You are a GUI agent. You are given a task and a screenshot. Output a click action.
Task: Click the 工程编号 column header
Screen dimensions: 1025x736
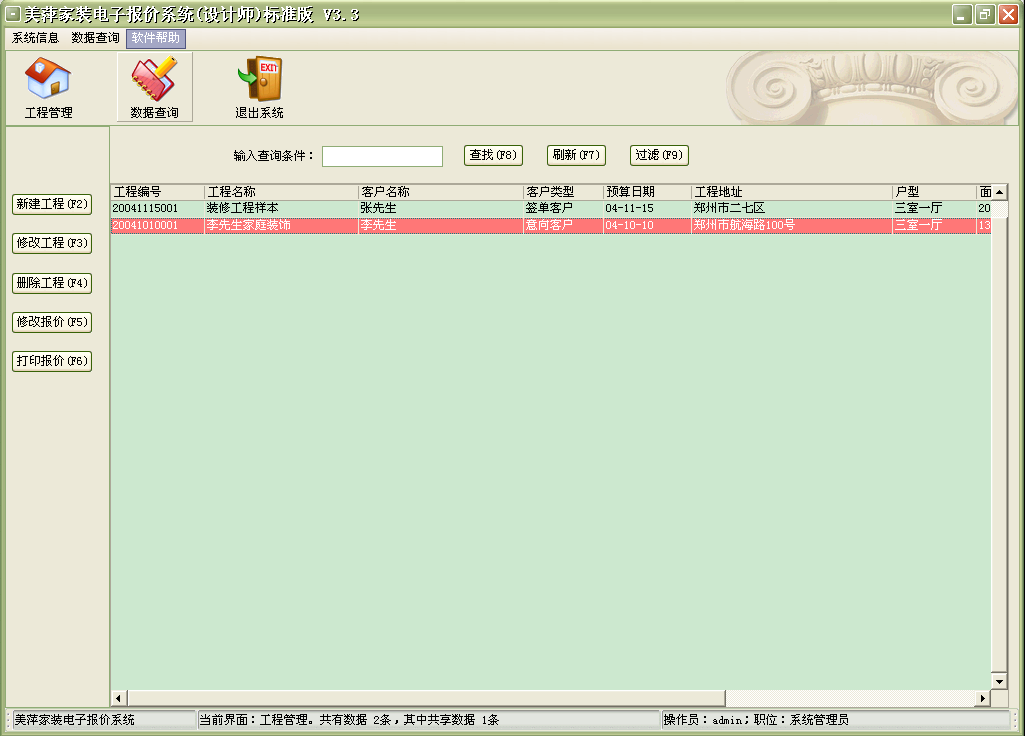158,192
